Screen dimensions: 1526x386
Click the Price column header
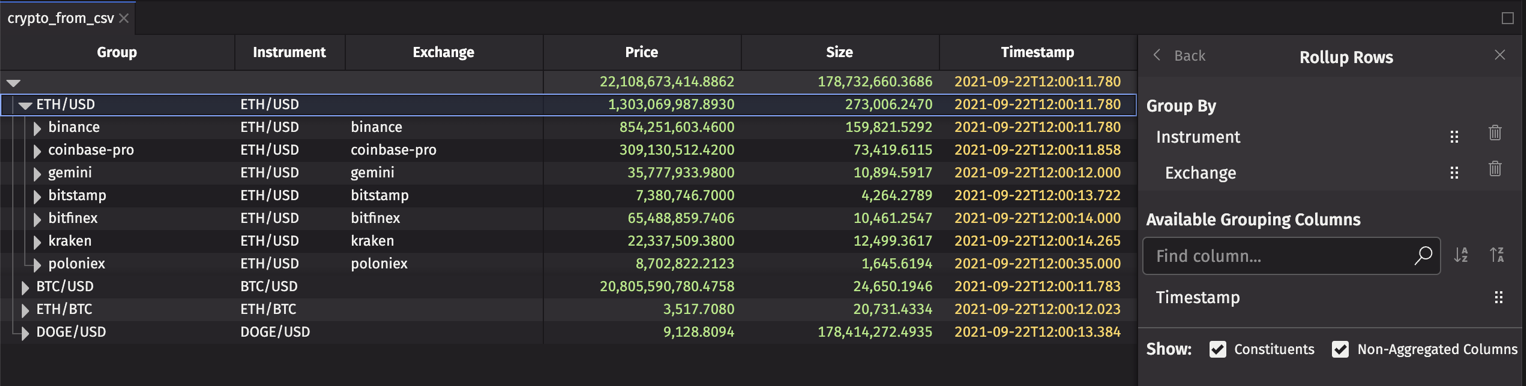tap(642, 52)
